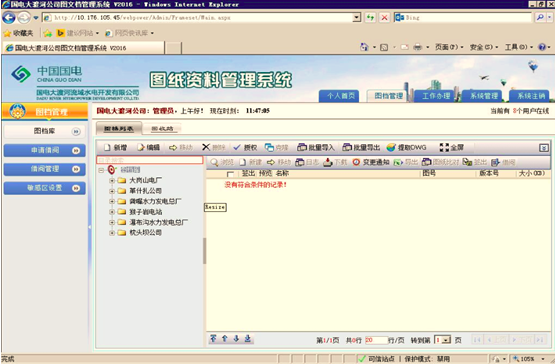556x364 pixels.
Task: Click the 借阅 (borrow) icon
Action: (x=495, y=162)
